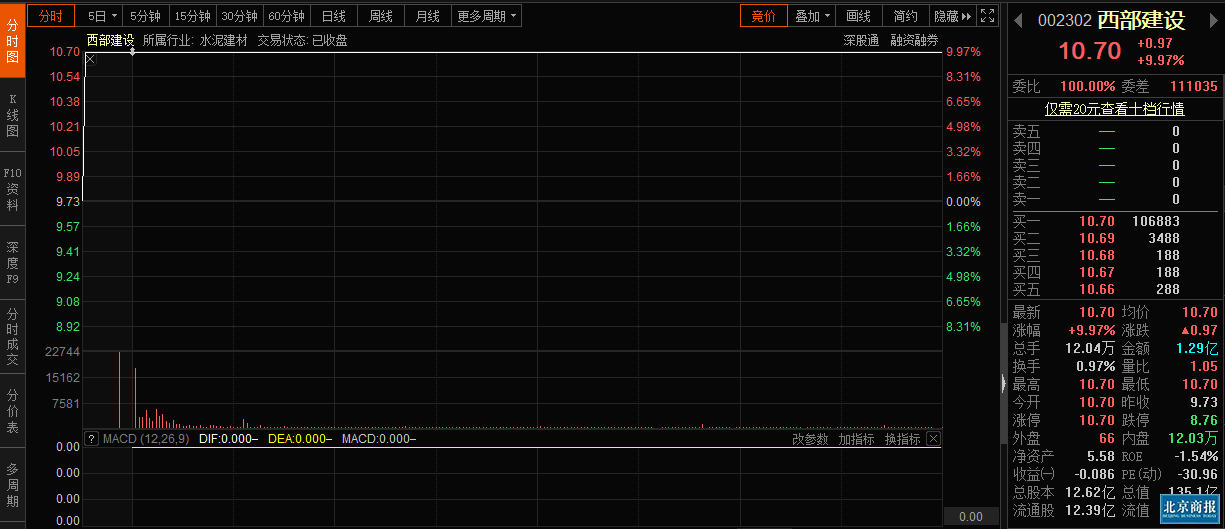1225x529 pixels.
Task: Switch to the 日线 chart
Action: coord(333,16)
